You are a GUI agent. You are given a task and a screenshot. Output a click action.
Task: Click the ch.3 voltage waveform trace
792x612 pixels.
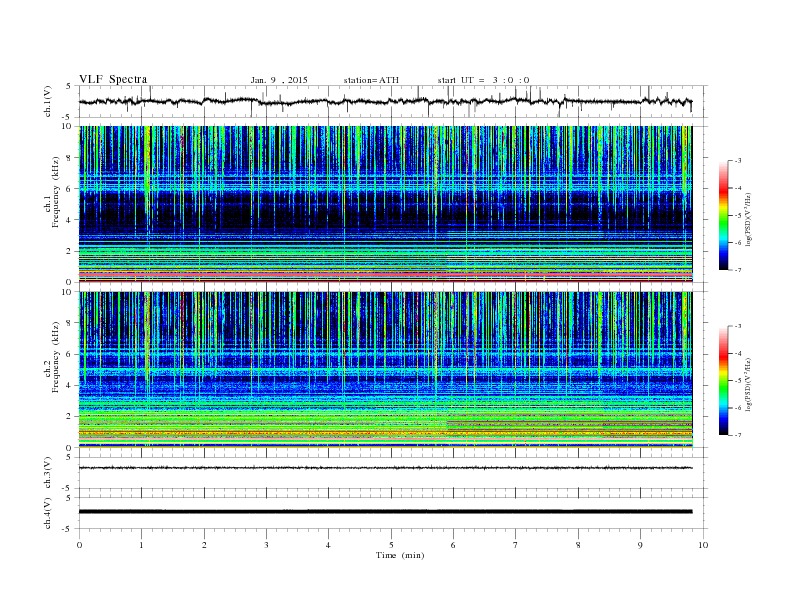pos(385,468)
